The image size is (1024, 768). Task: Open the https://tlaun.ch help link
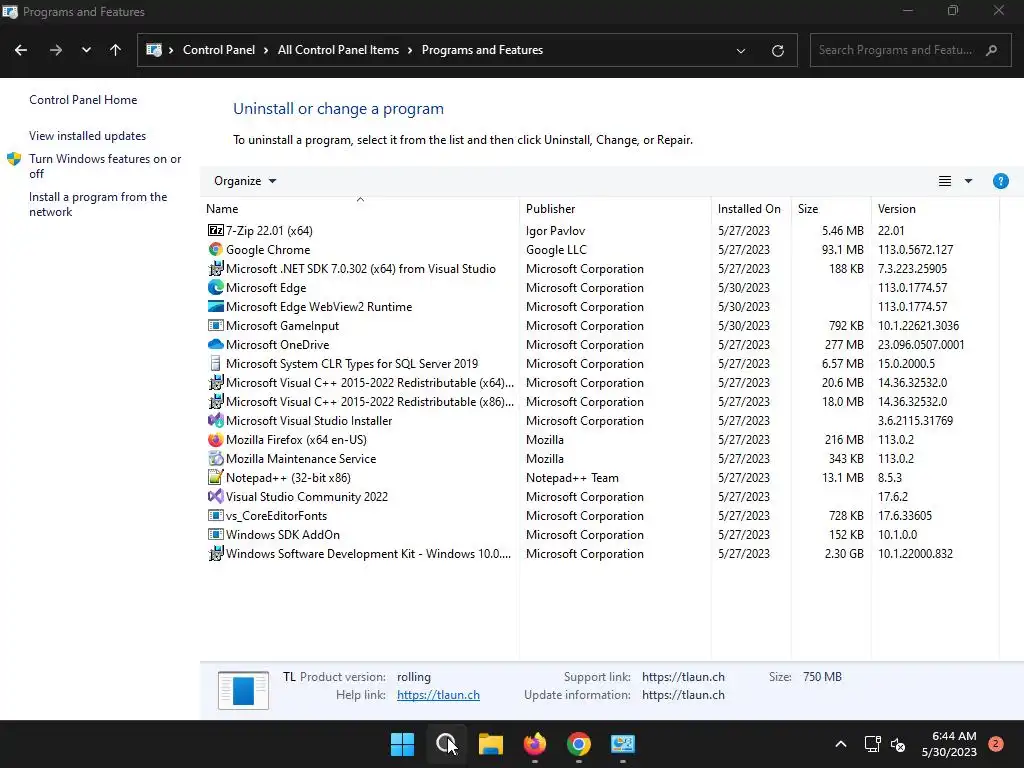(438, 695)
